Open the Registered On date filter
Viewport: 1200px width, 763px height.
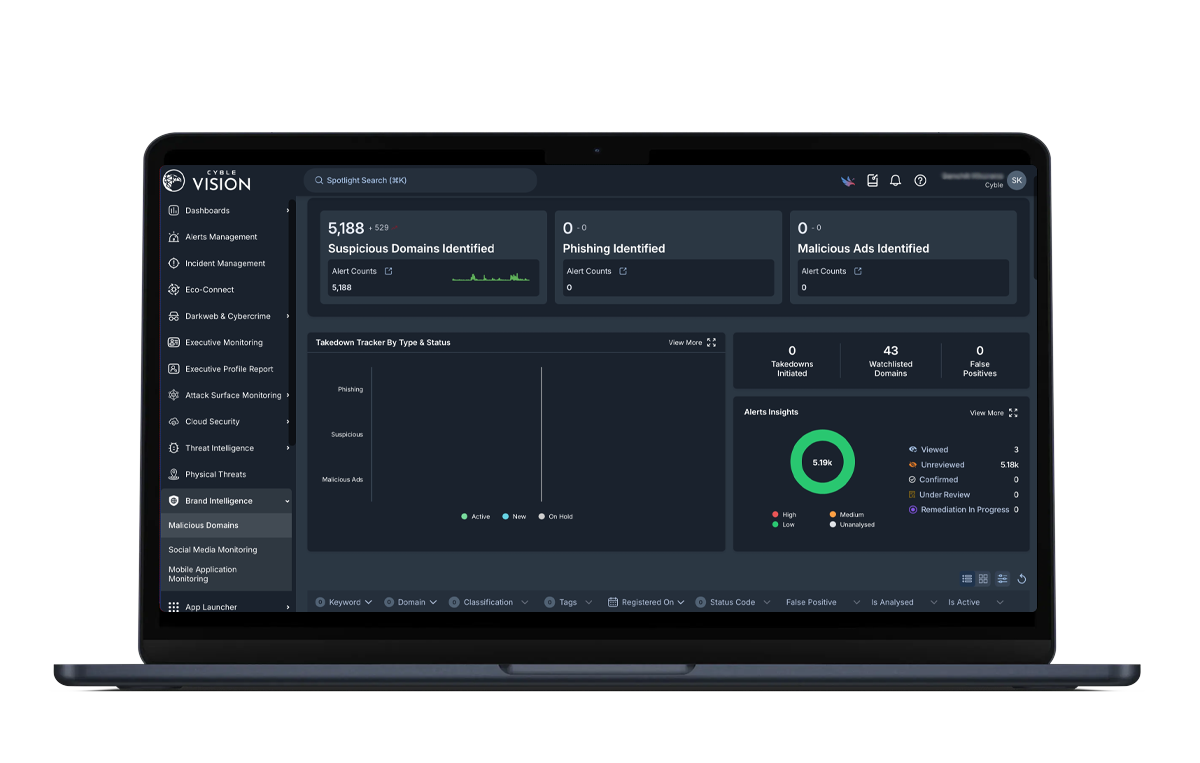(646, 603)
